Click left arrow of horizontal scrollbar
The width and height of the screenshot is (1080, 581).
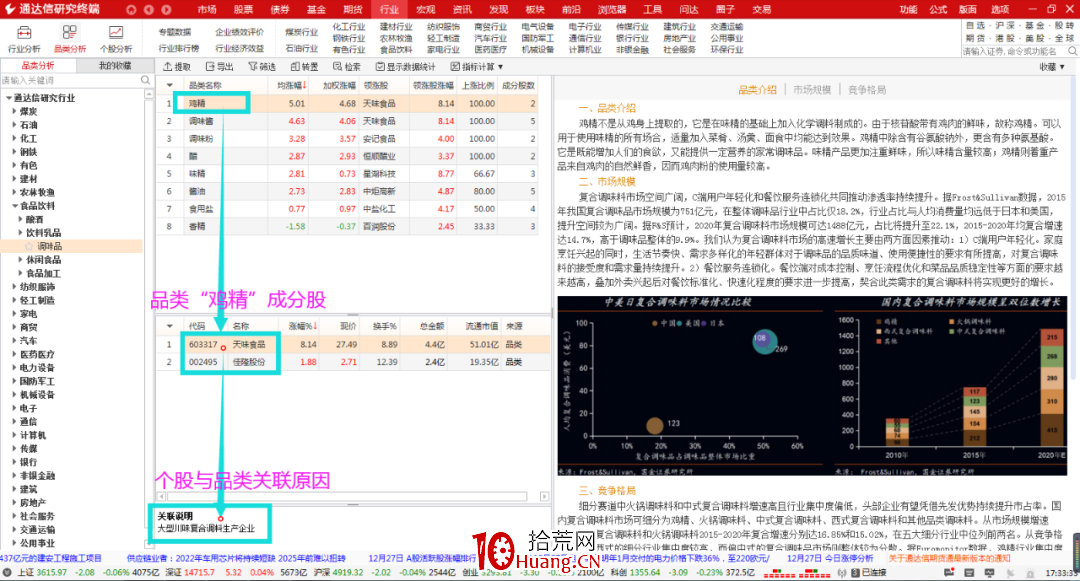click(161, 496)
